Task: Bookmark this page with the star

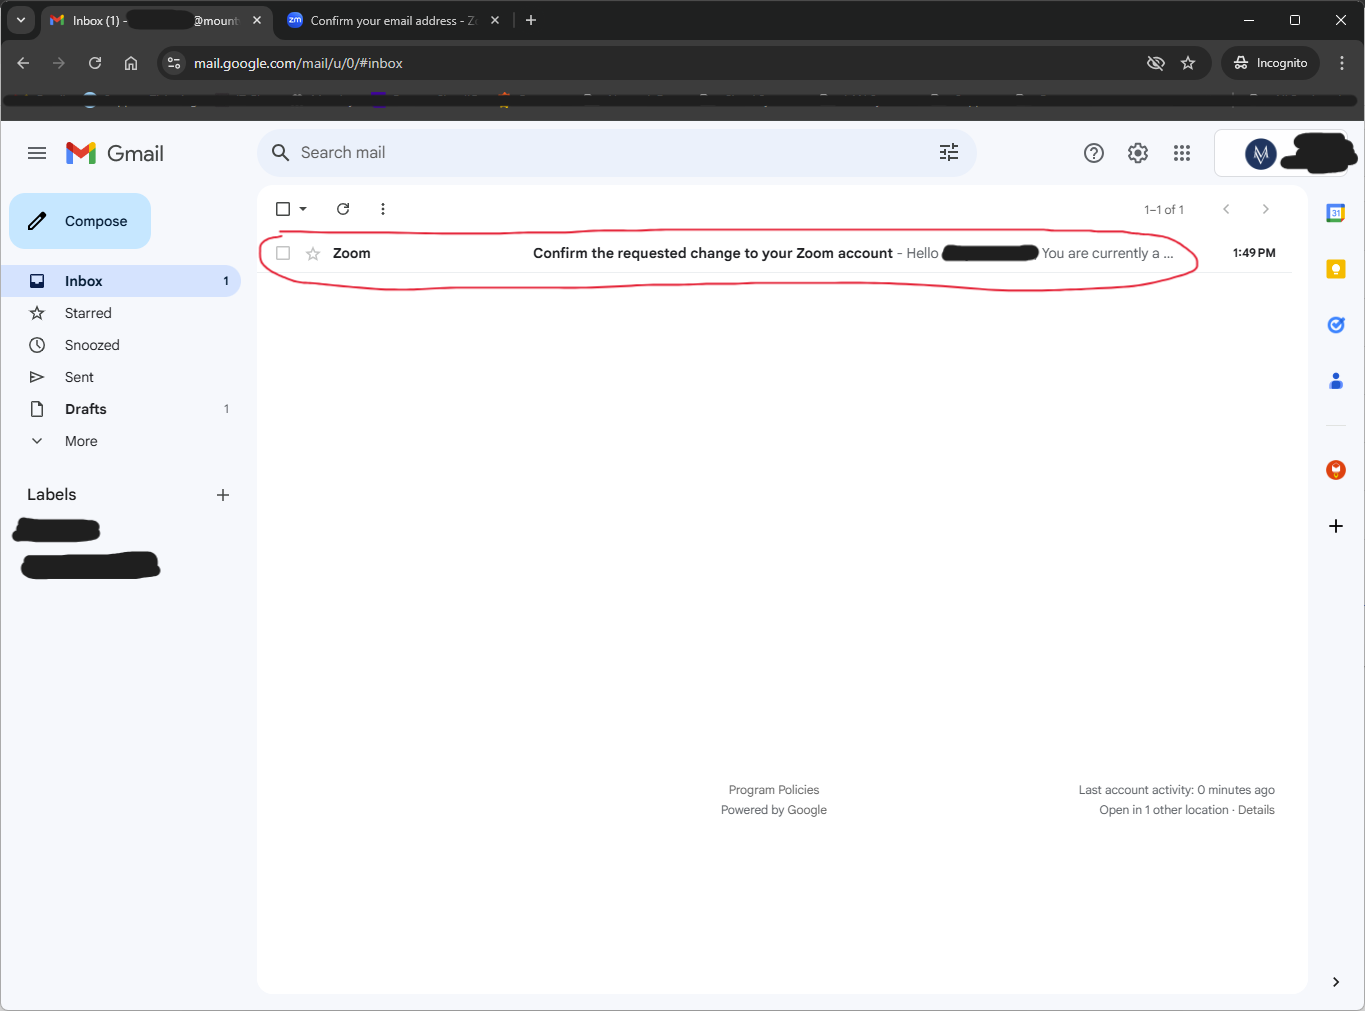Action: pos(1188,63)
